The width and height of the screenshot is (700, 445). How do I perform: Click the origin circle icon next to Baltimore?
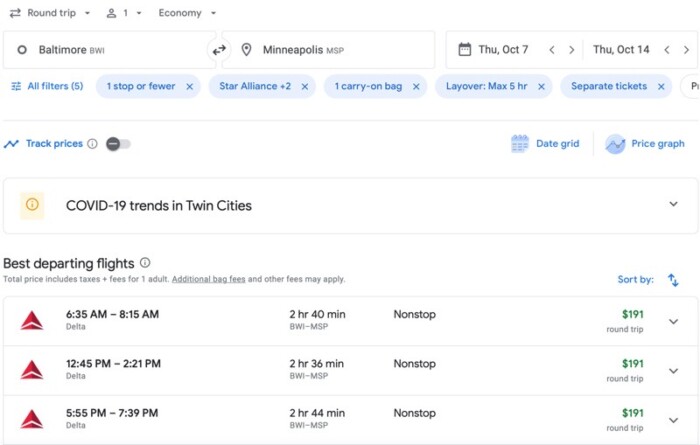pyautogui.click(x=22, y=50)
